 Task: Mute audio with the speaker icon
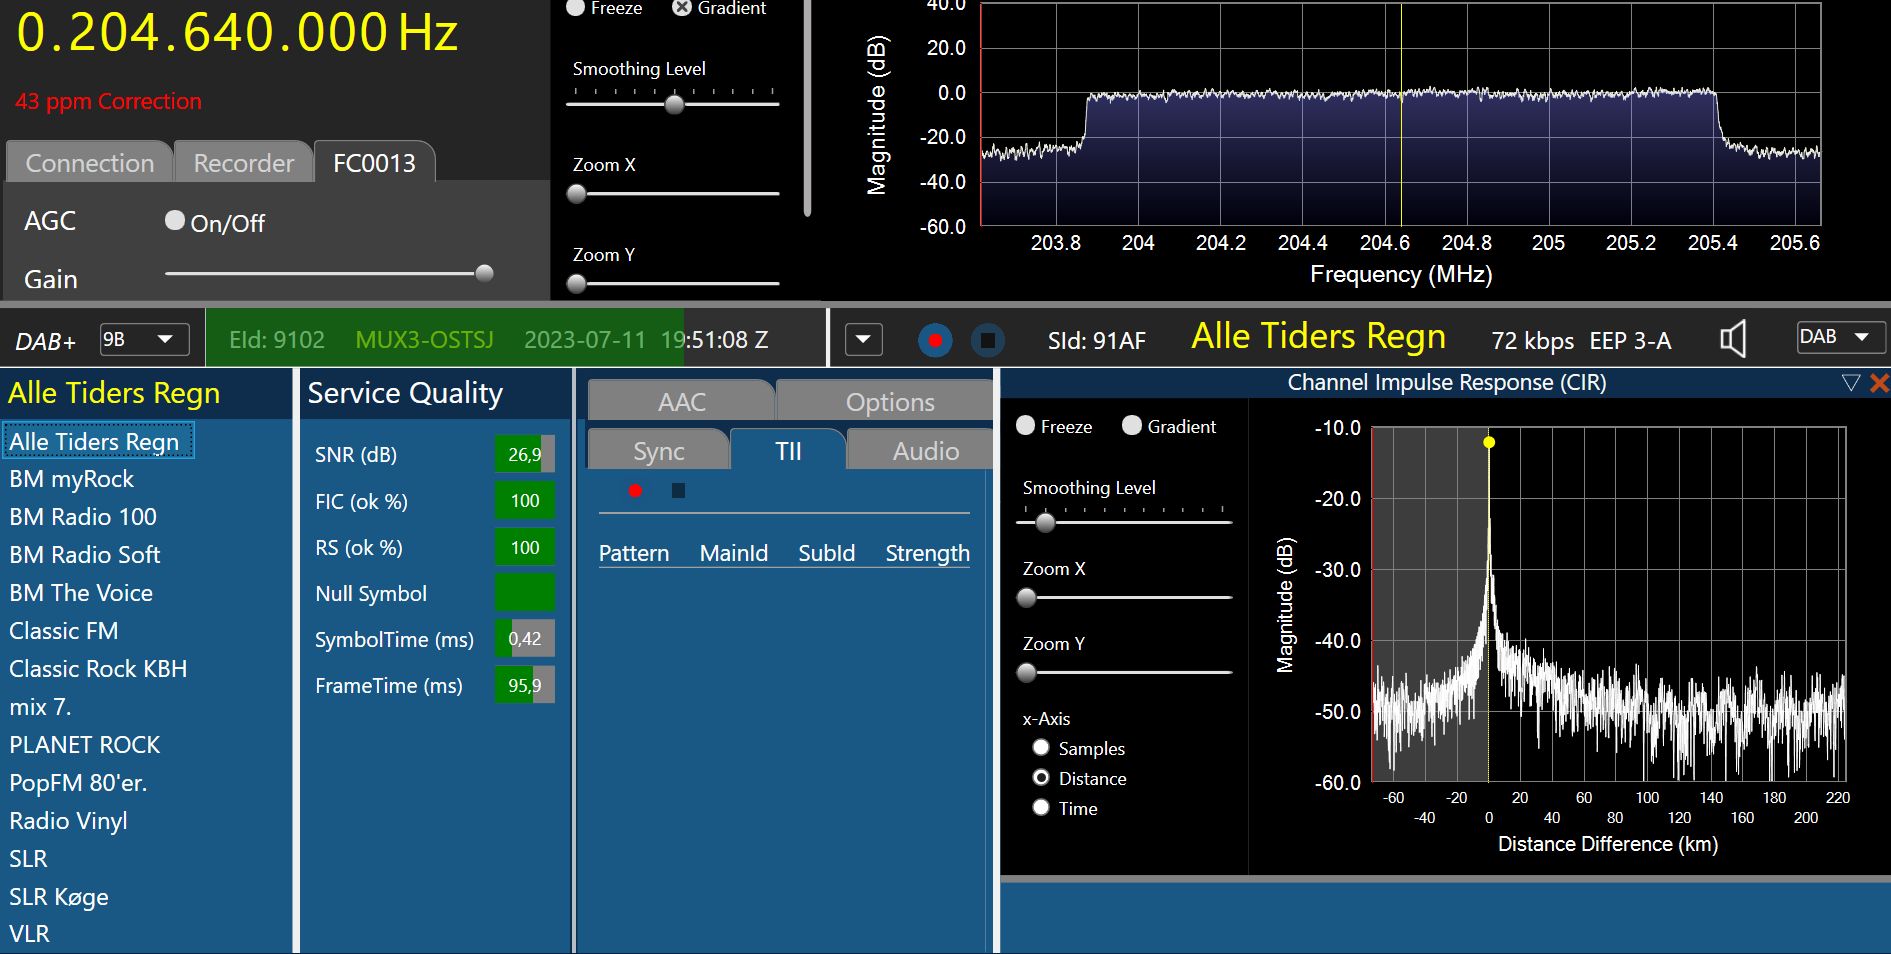coord(1733,340)
